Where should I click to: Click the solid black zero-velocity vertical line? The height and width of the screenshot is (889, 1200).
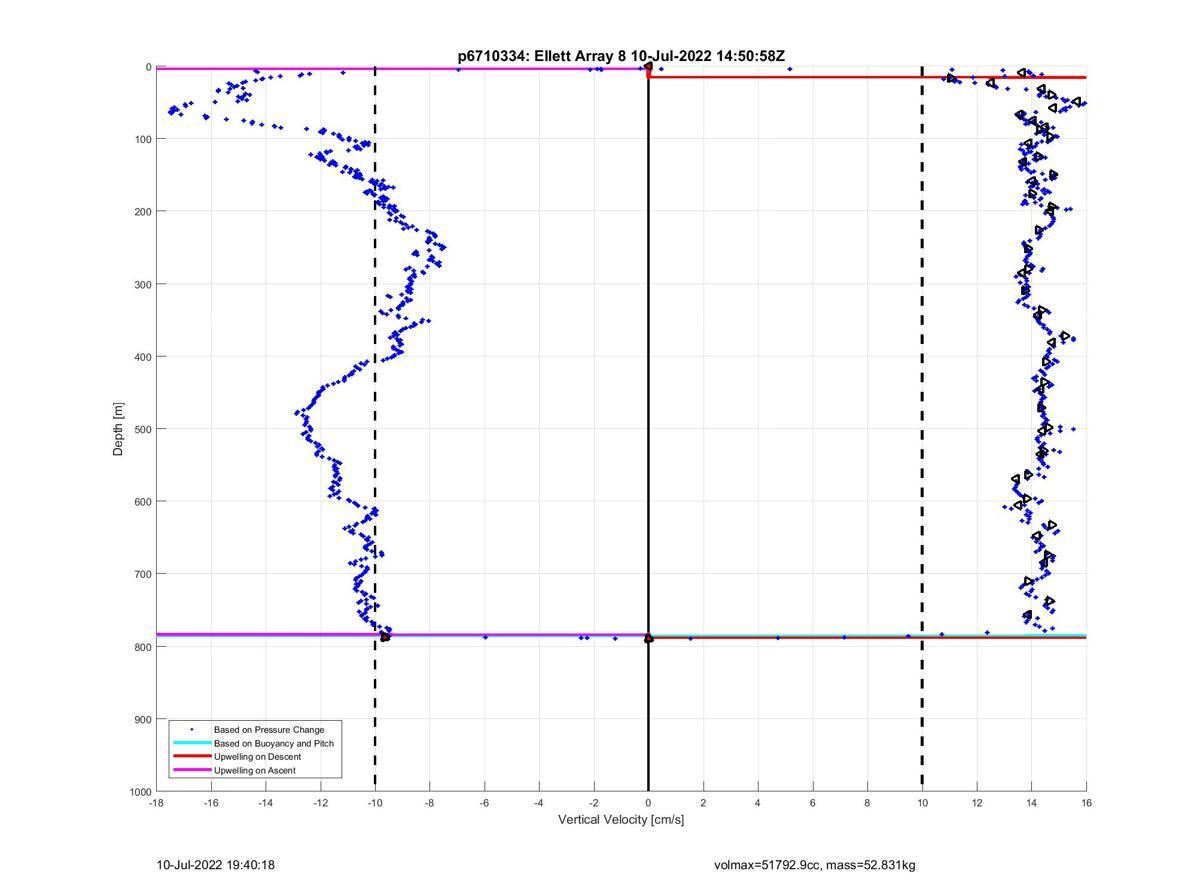pyautogui.click(x=649, y=429)
